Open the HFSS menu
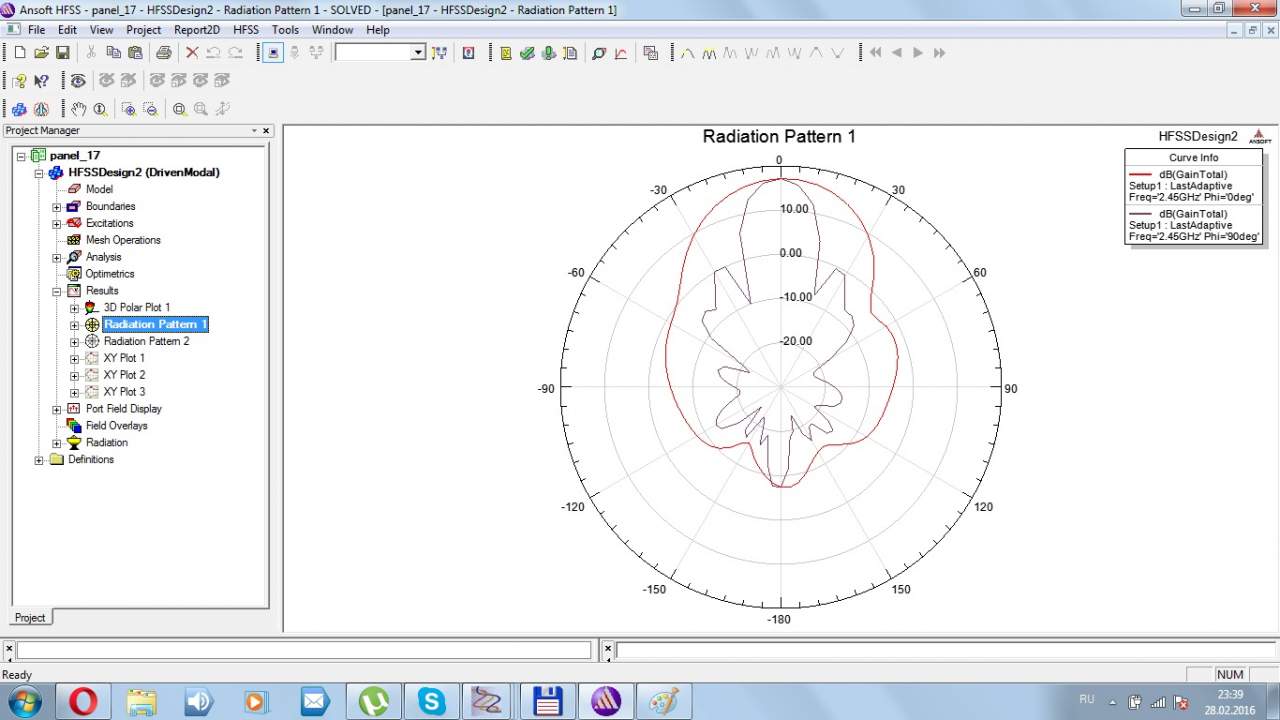1280x720 pixels. click(x=246, y=30)
